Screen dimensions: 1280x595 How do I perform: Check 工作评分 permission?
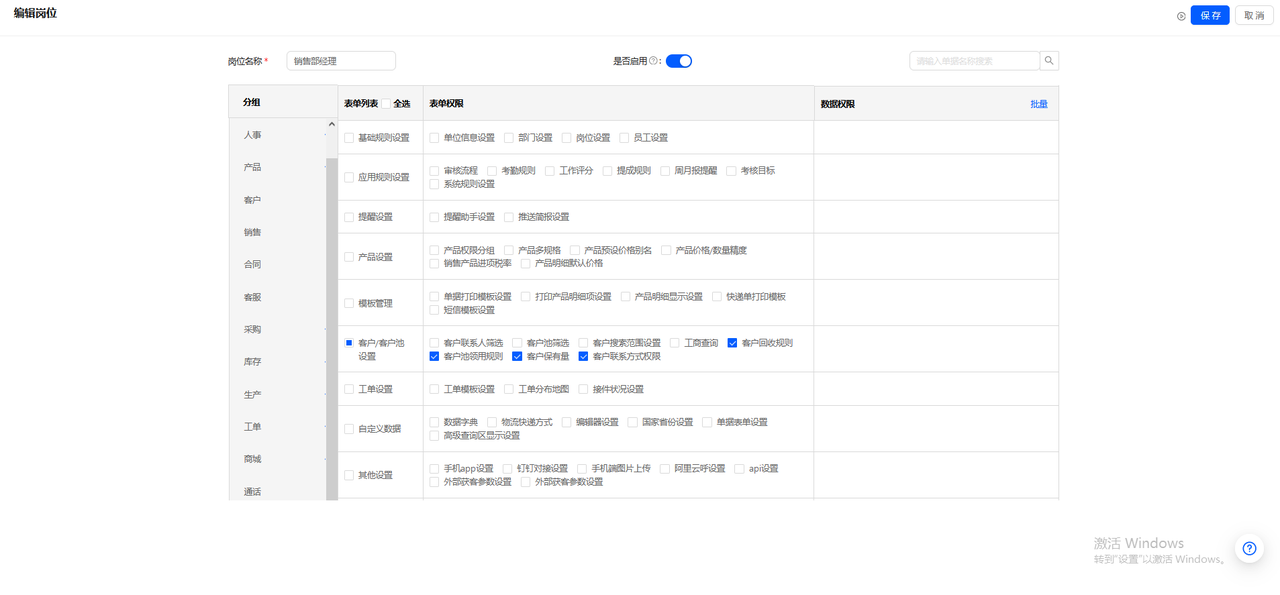tap(549, 171)
